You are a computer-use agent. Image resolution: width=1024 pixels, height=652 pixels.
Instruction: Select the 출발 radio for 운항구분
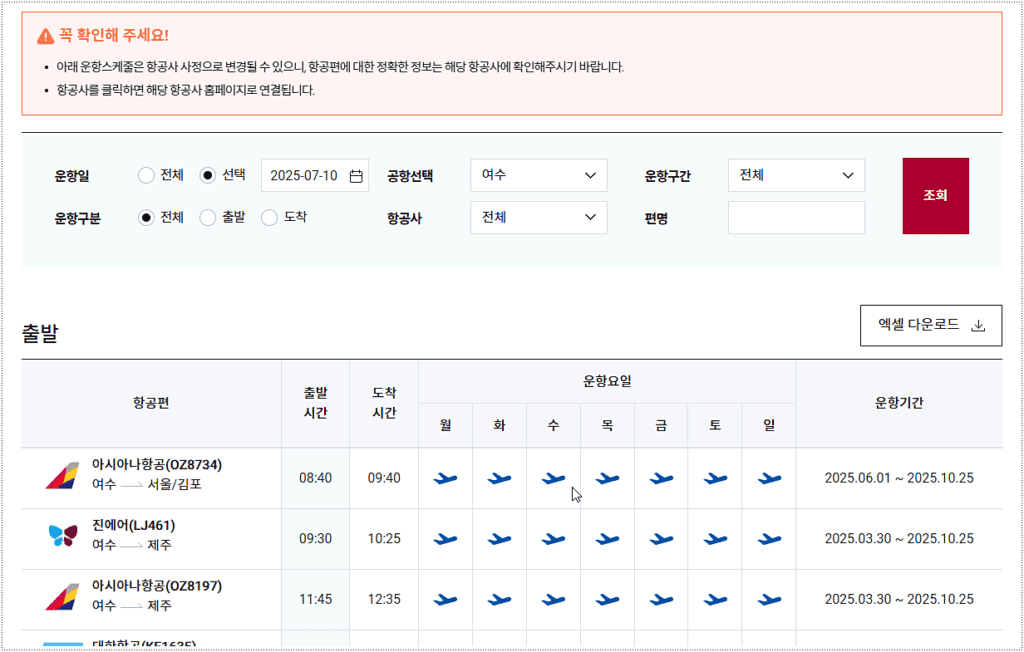coord(208,218)
